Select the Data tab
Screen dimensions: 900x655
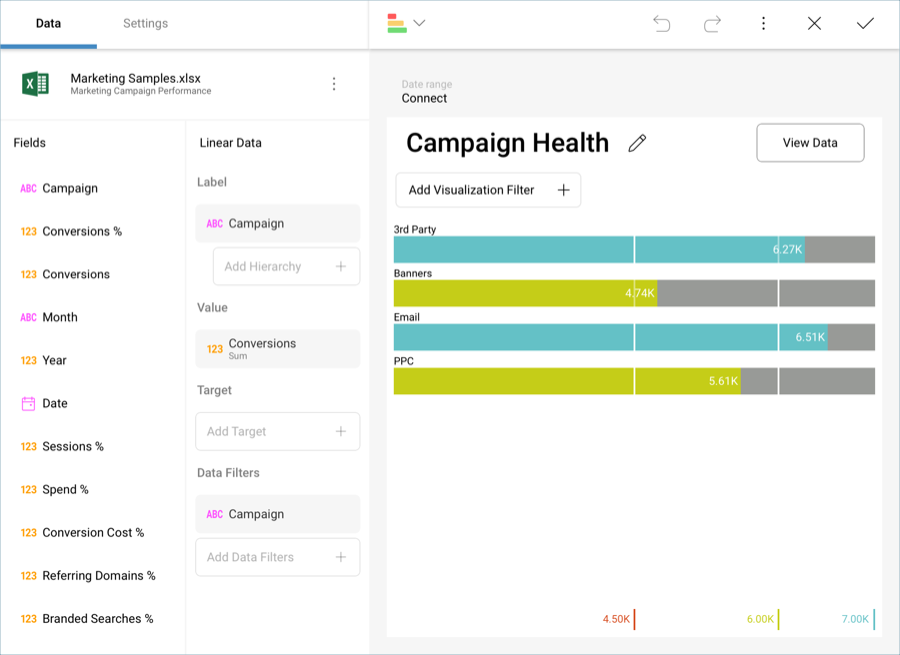[48, 24]
